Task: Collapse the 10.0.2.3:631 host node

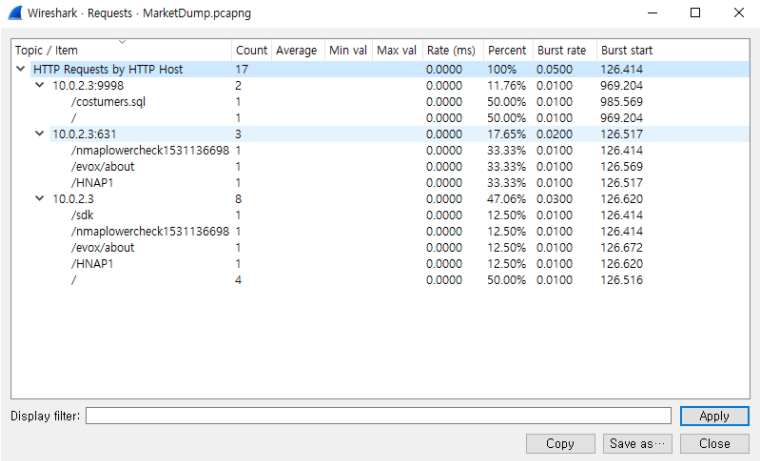Action: coord(40,134)
